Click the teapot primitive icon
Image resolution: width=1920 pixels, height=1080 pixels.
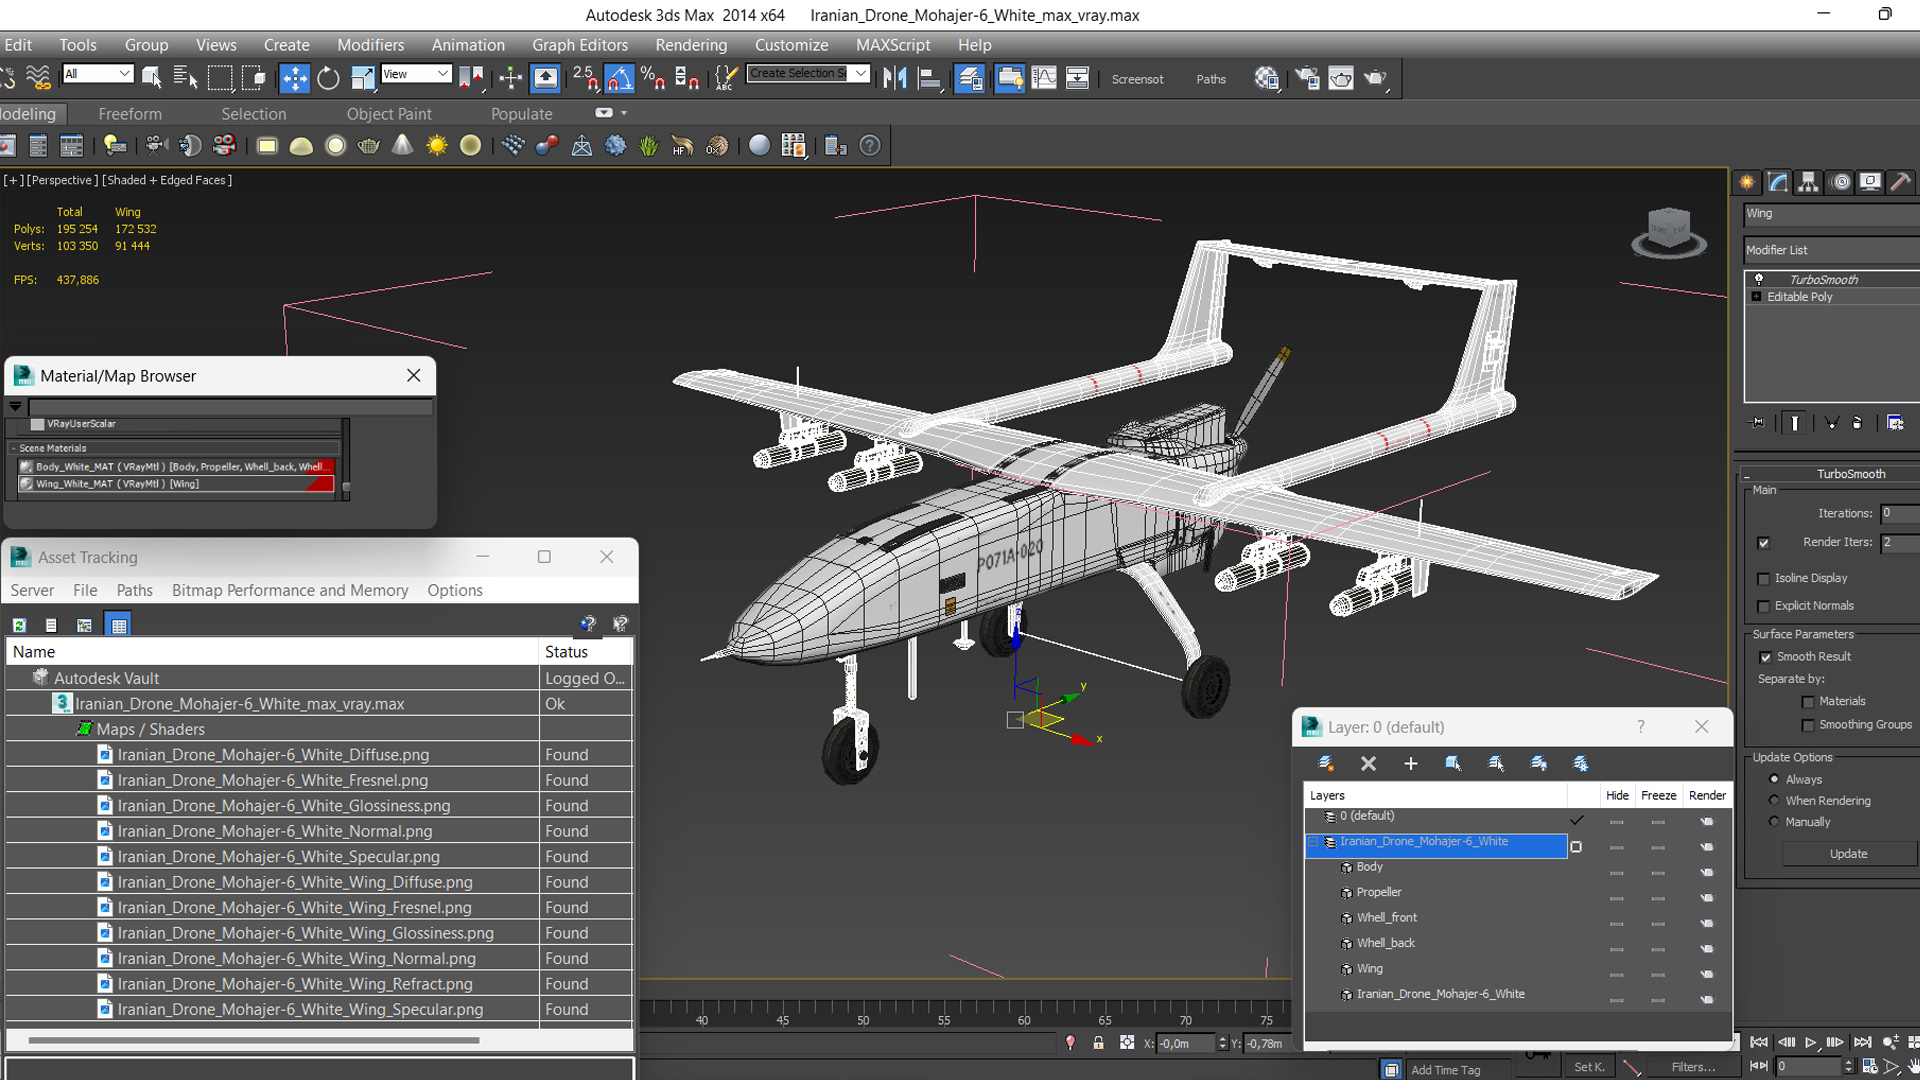coord(368,146)
